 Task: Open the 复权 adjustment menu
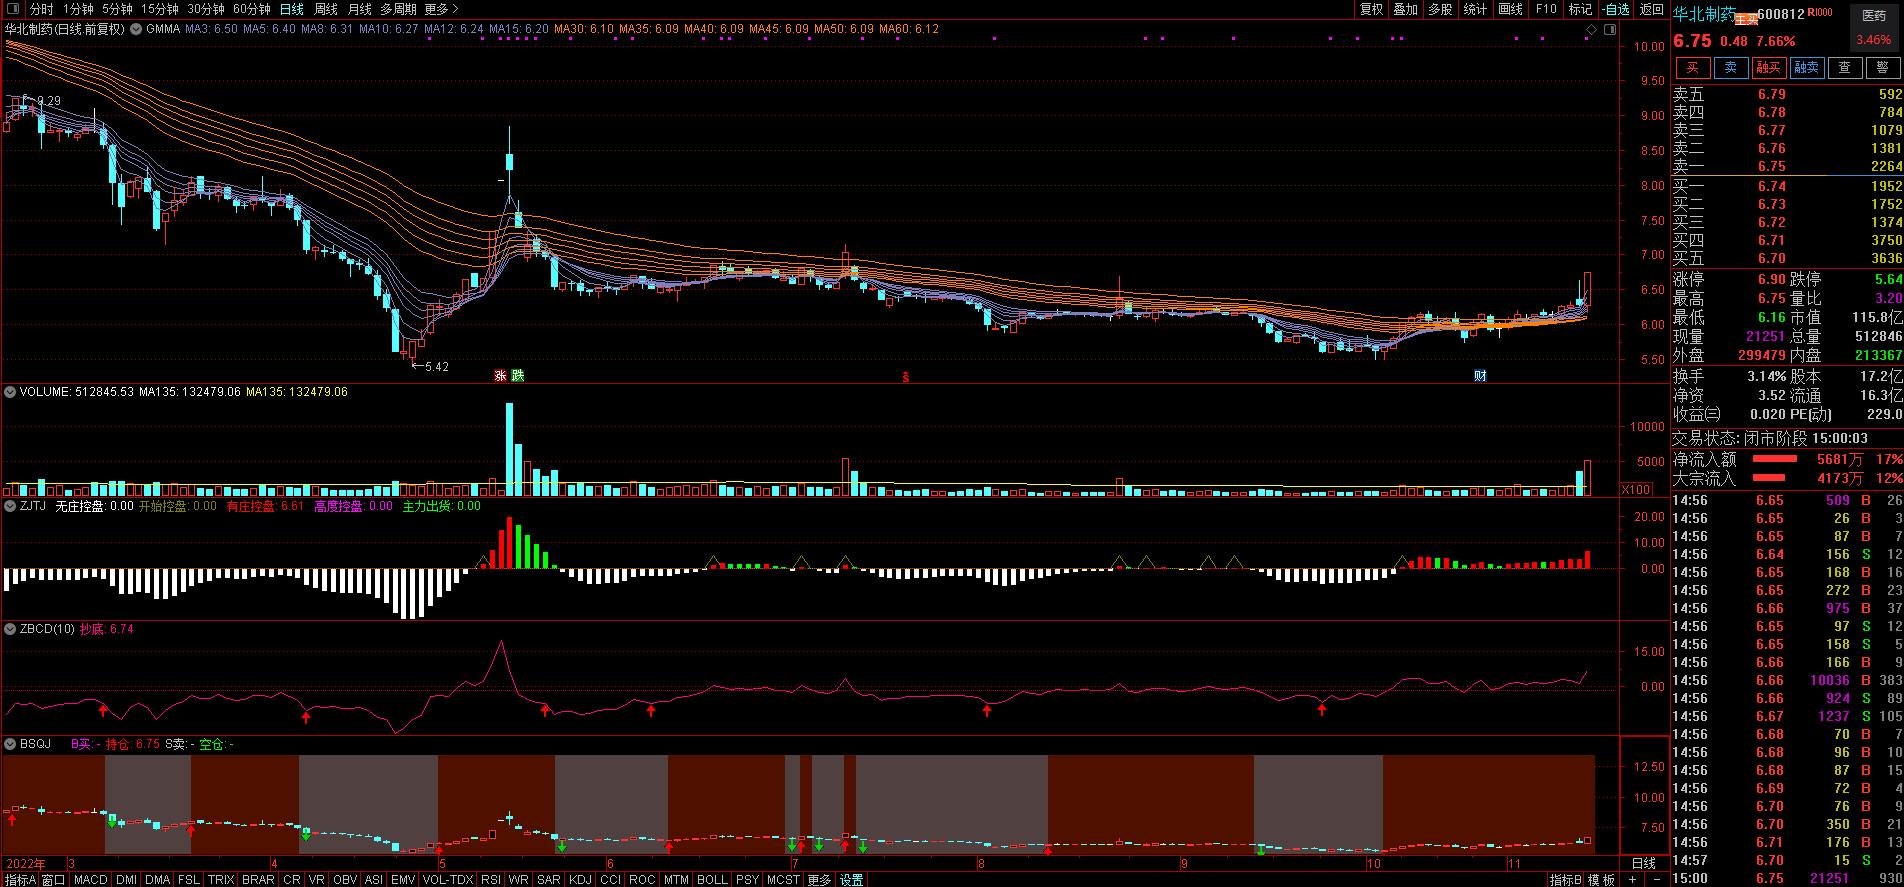[x=1371, y=9]
